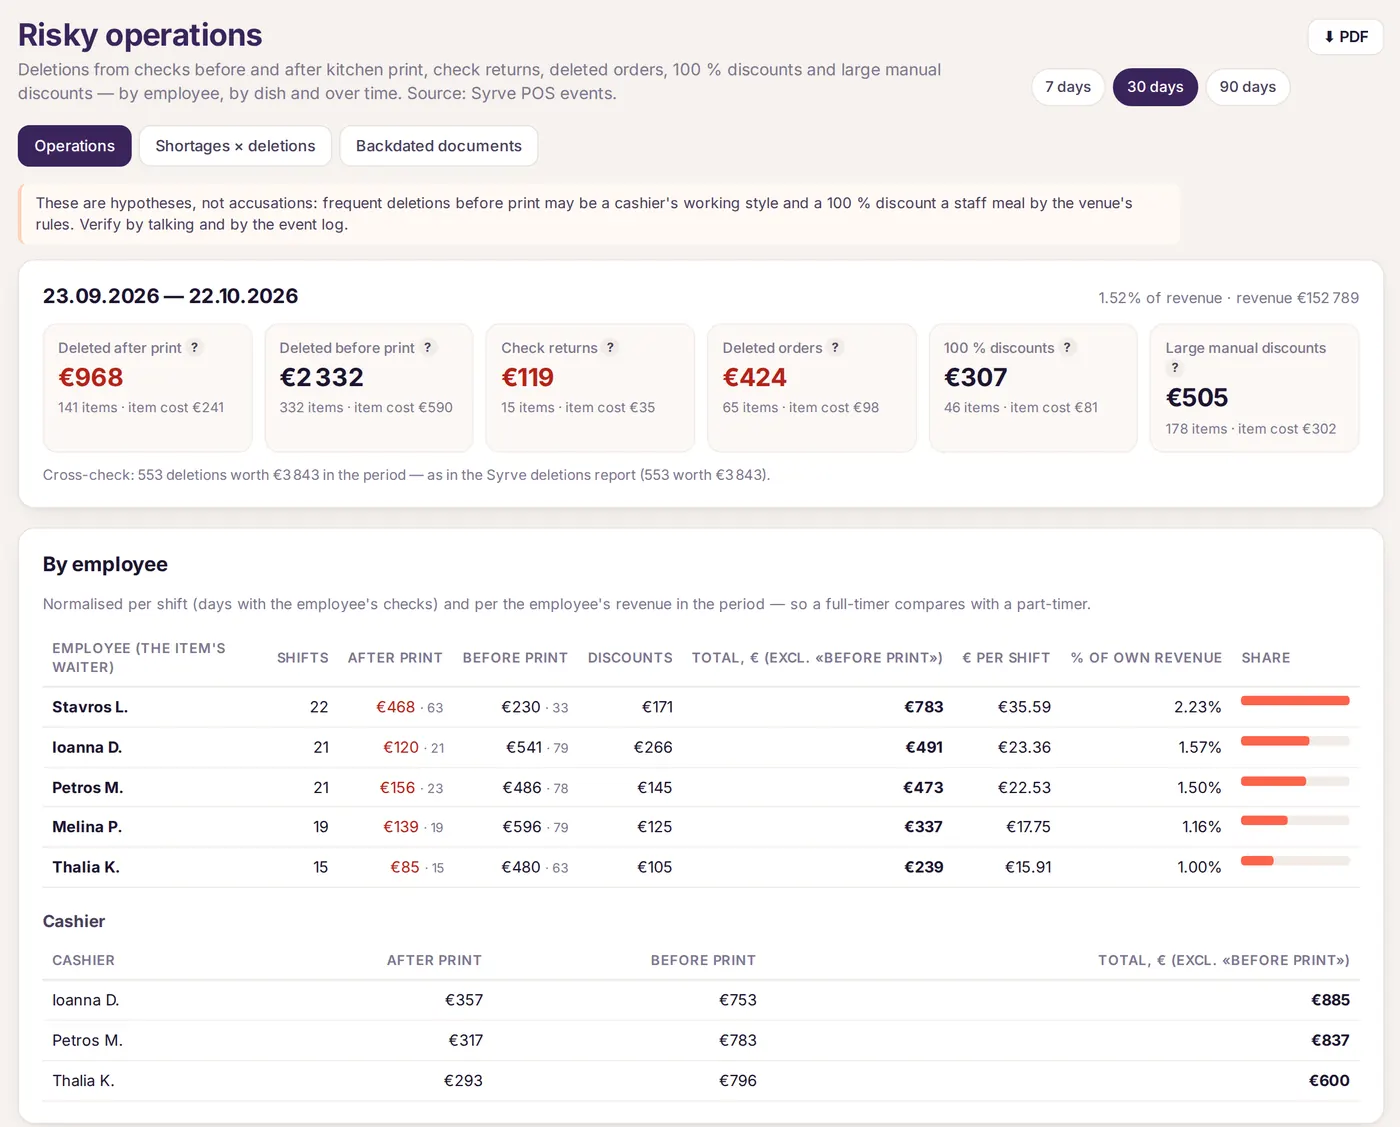This screenshot has width=1400, height=1127.
Task: Select the 90 days period
Action: (x=1248, y=87)
